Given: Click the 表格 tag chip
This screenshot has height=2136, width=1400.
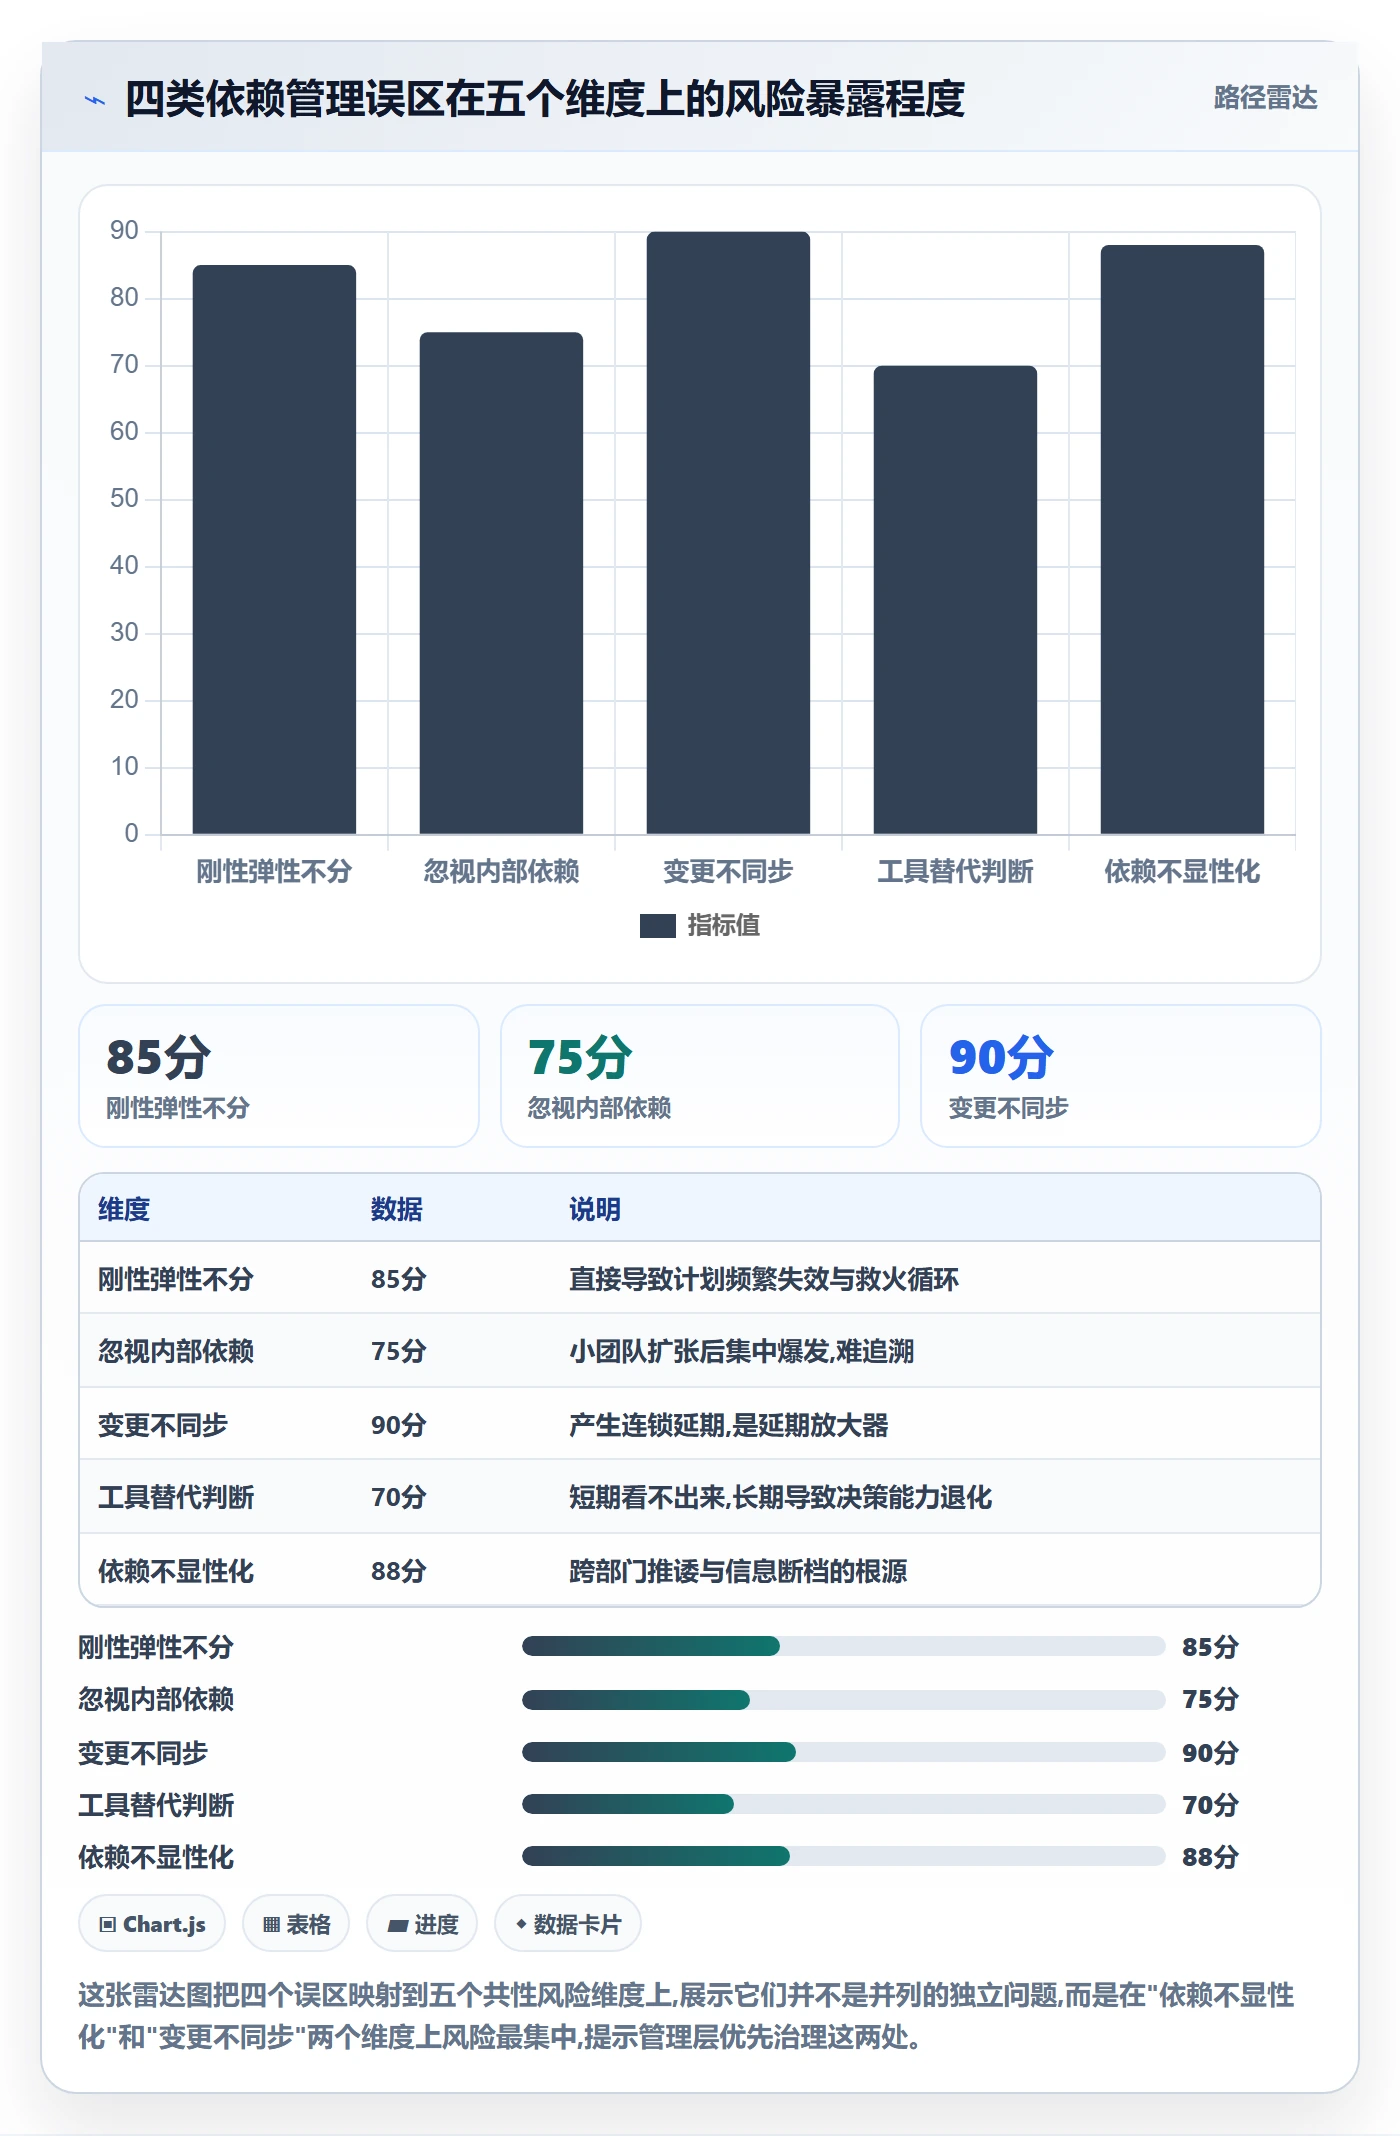Looking at the screenshot, I should (296, 1924).
